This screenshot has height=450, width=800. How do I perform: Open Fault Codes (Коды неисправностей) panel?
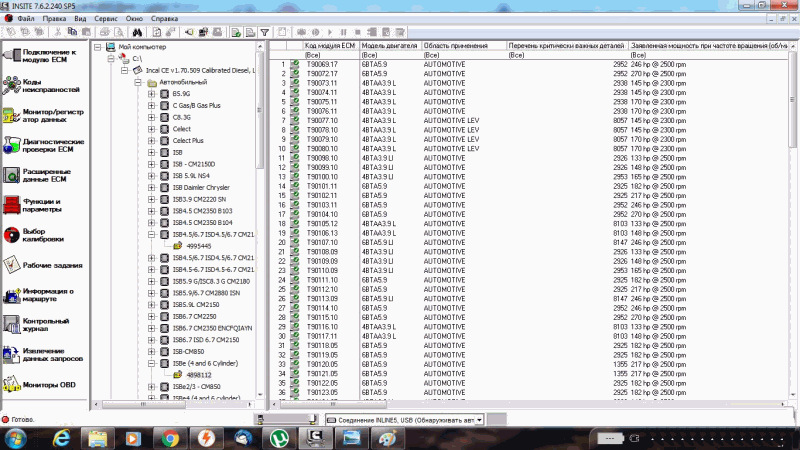click(42, 85)
